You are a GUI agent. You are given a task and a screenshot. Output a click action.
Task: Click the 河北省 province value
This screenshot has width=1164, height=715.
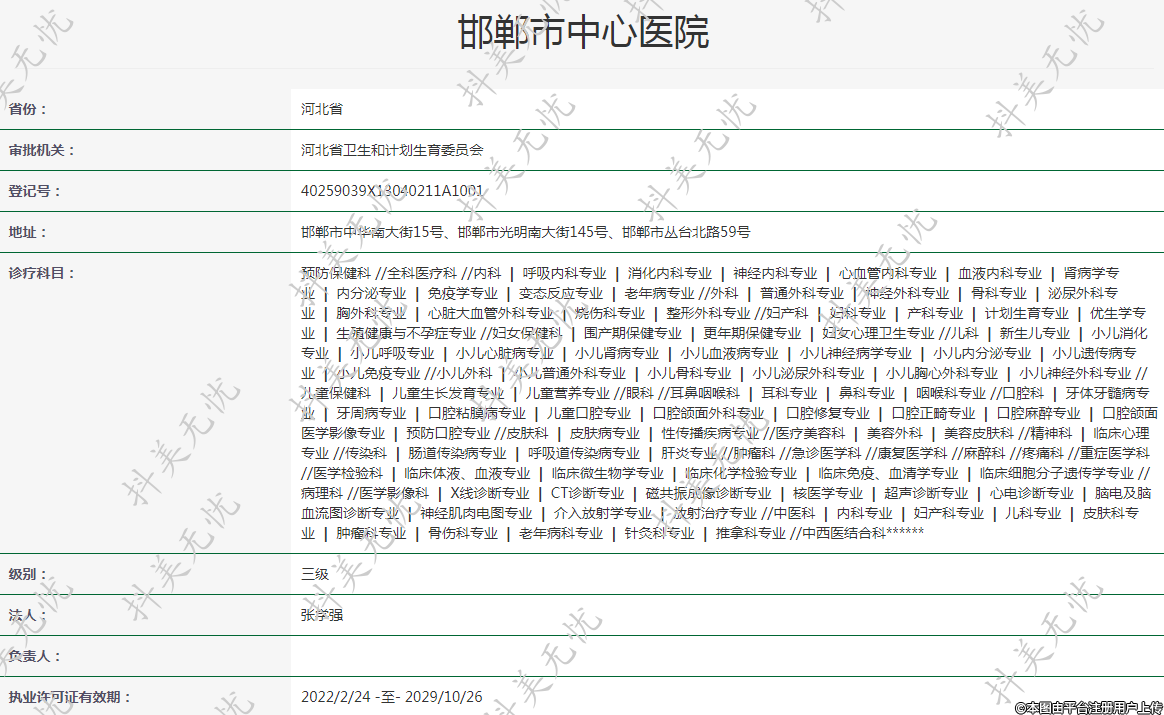point(322,109)
